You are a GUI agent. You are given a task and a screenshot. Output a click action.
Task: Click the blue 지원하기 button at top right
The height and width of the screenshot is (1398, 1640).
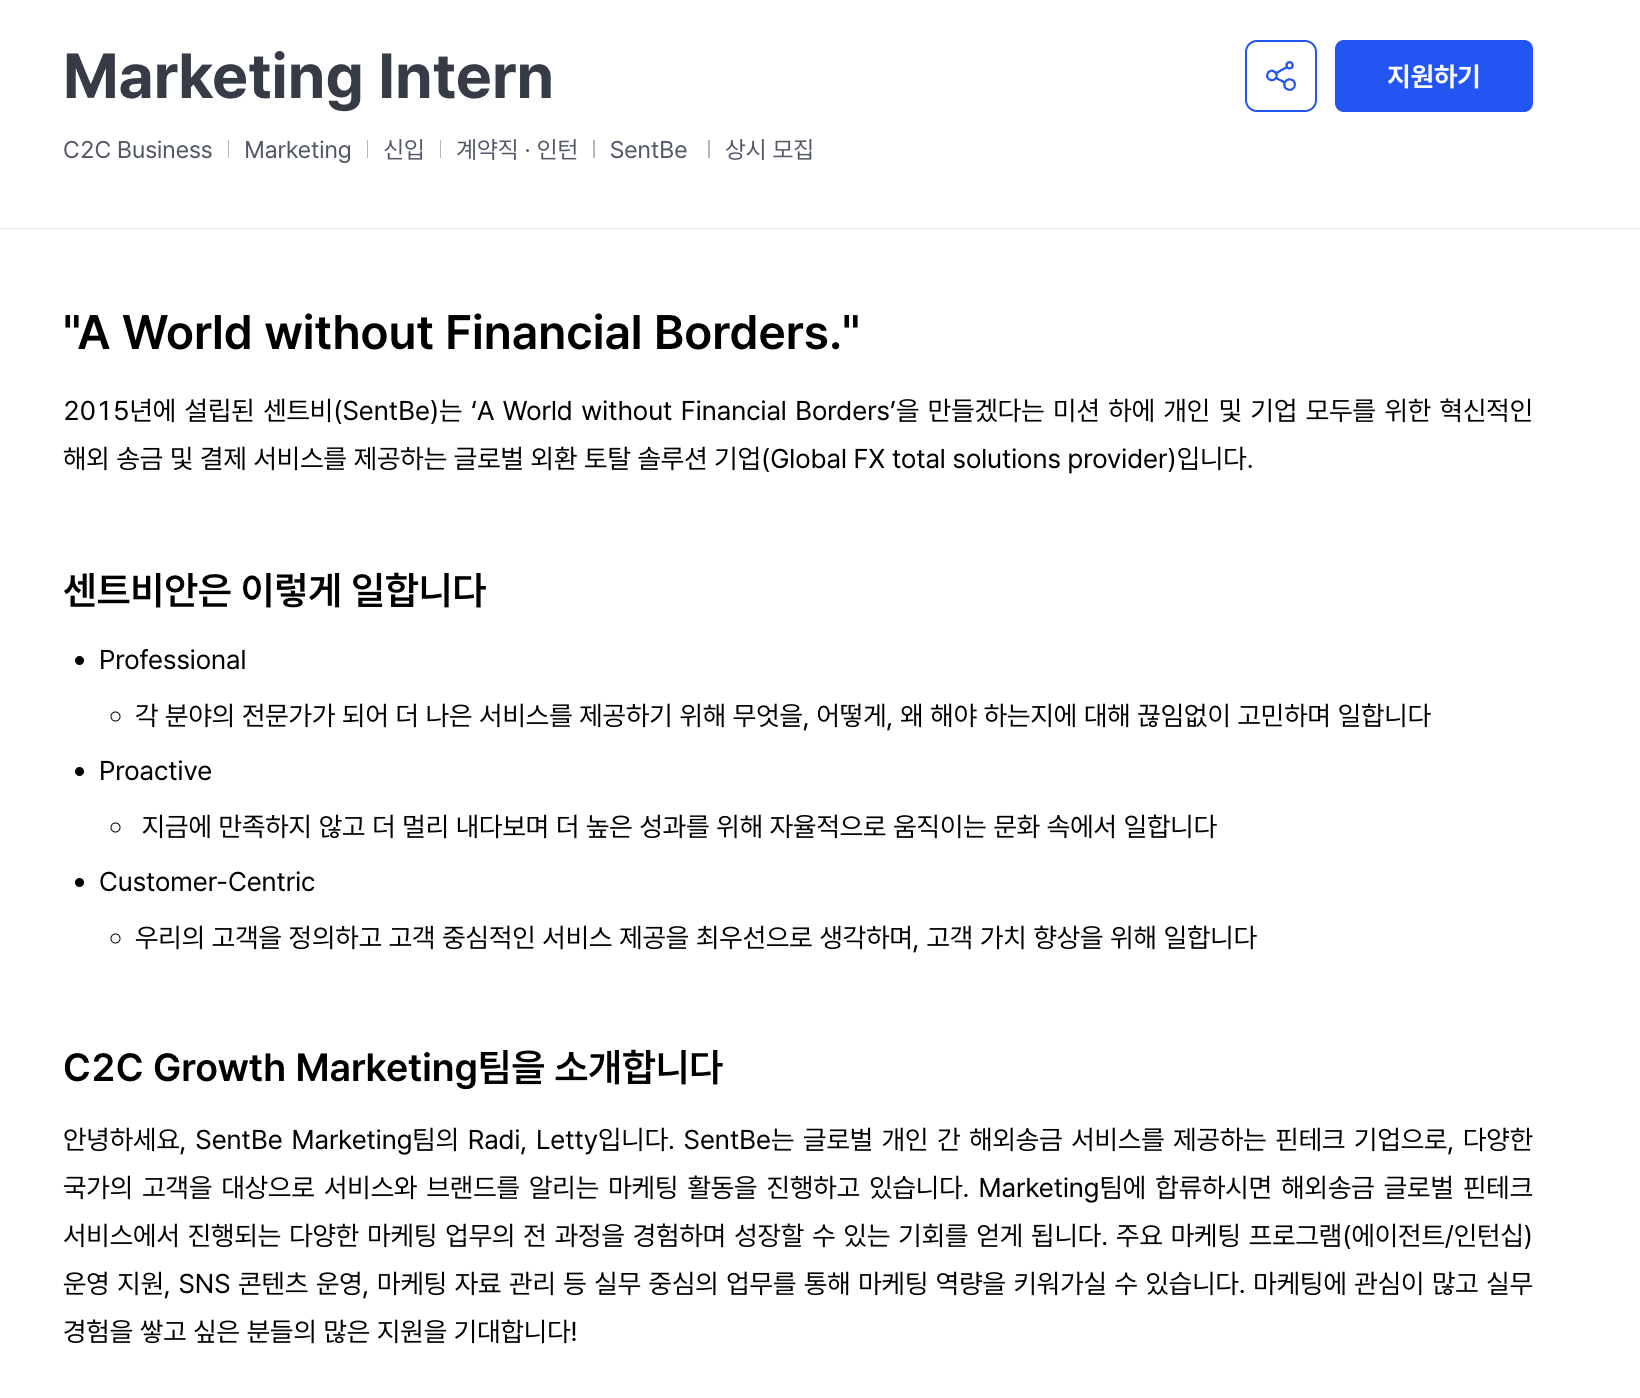pos(1433,75)
